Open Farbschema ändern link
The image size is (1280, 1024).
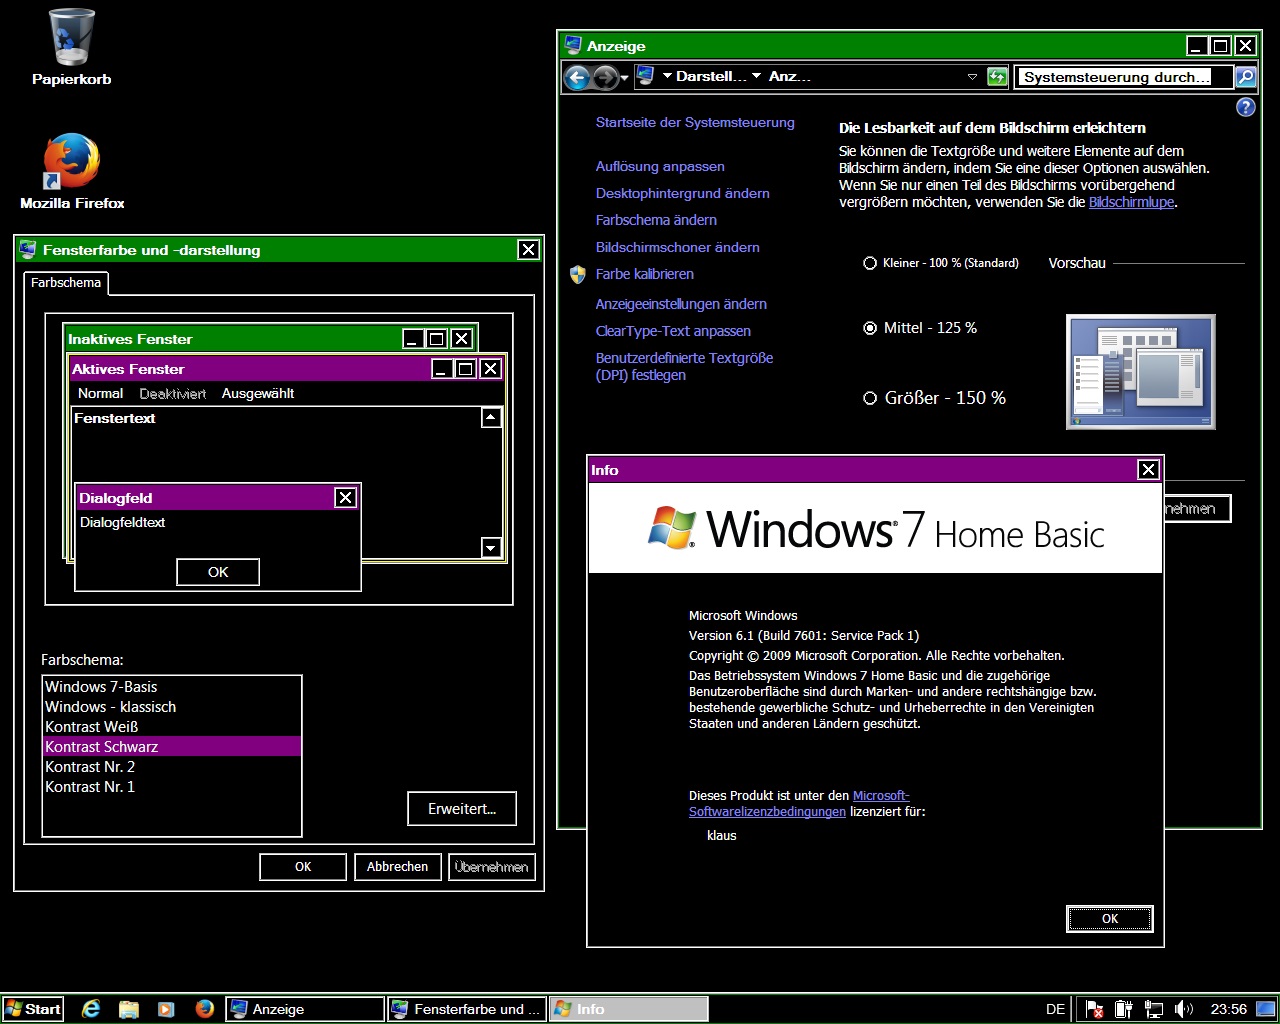click(656, 220)
